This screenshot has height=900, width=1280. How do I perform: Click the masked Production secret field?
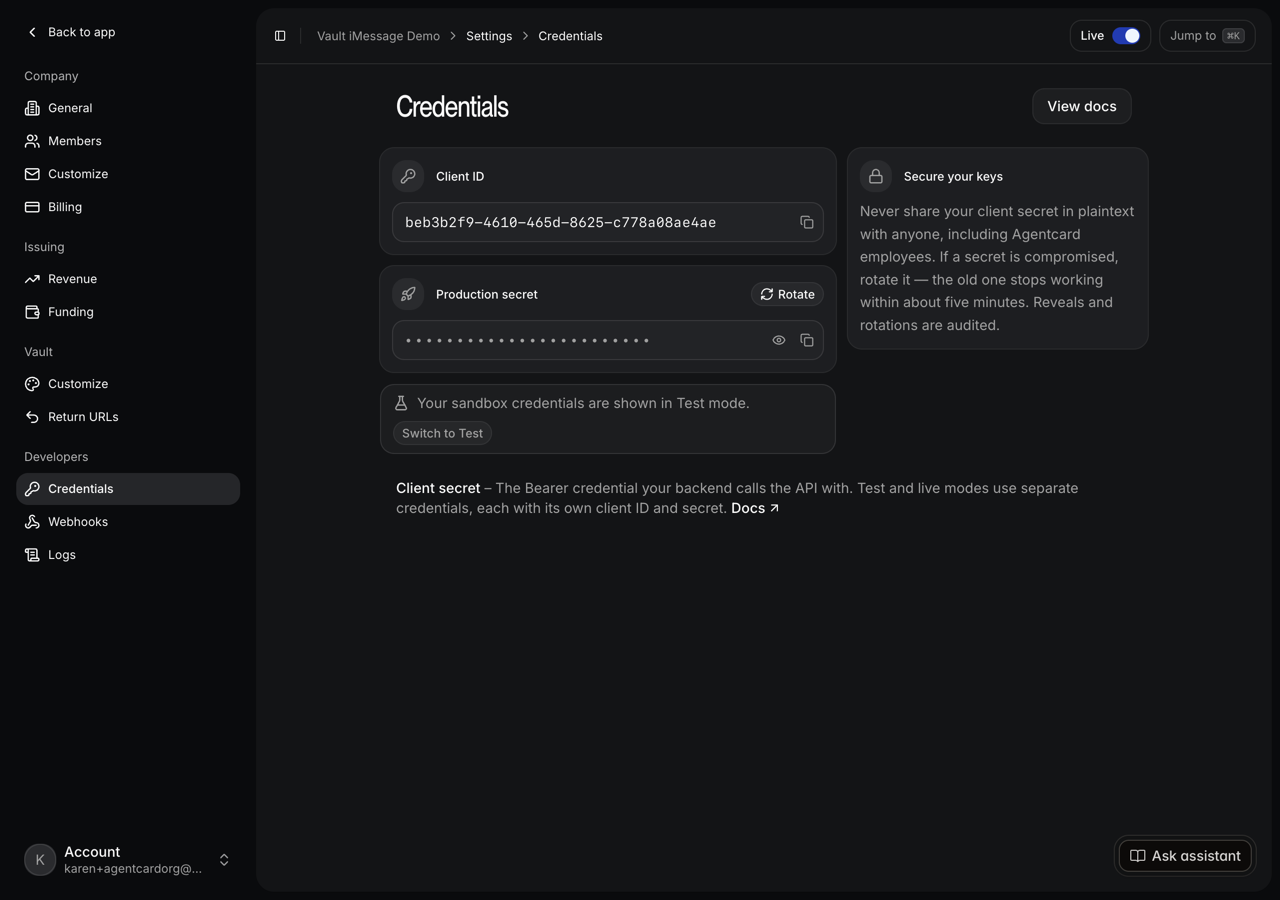coord(608,340)
